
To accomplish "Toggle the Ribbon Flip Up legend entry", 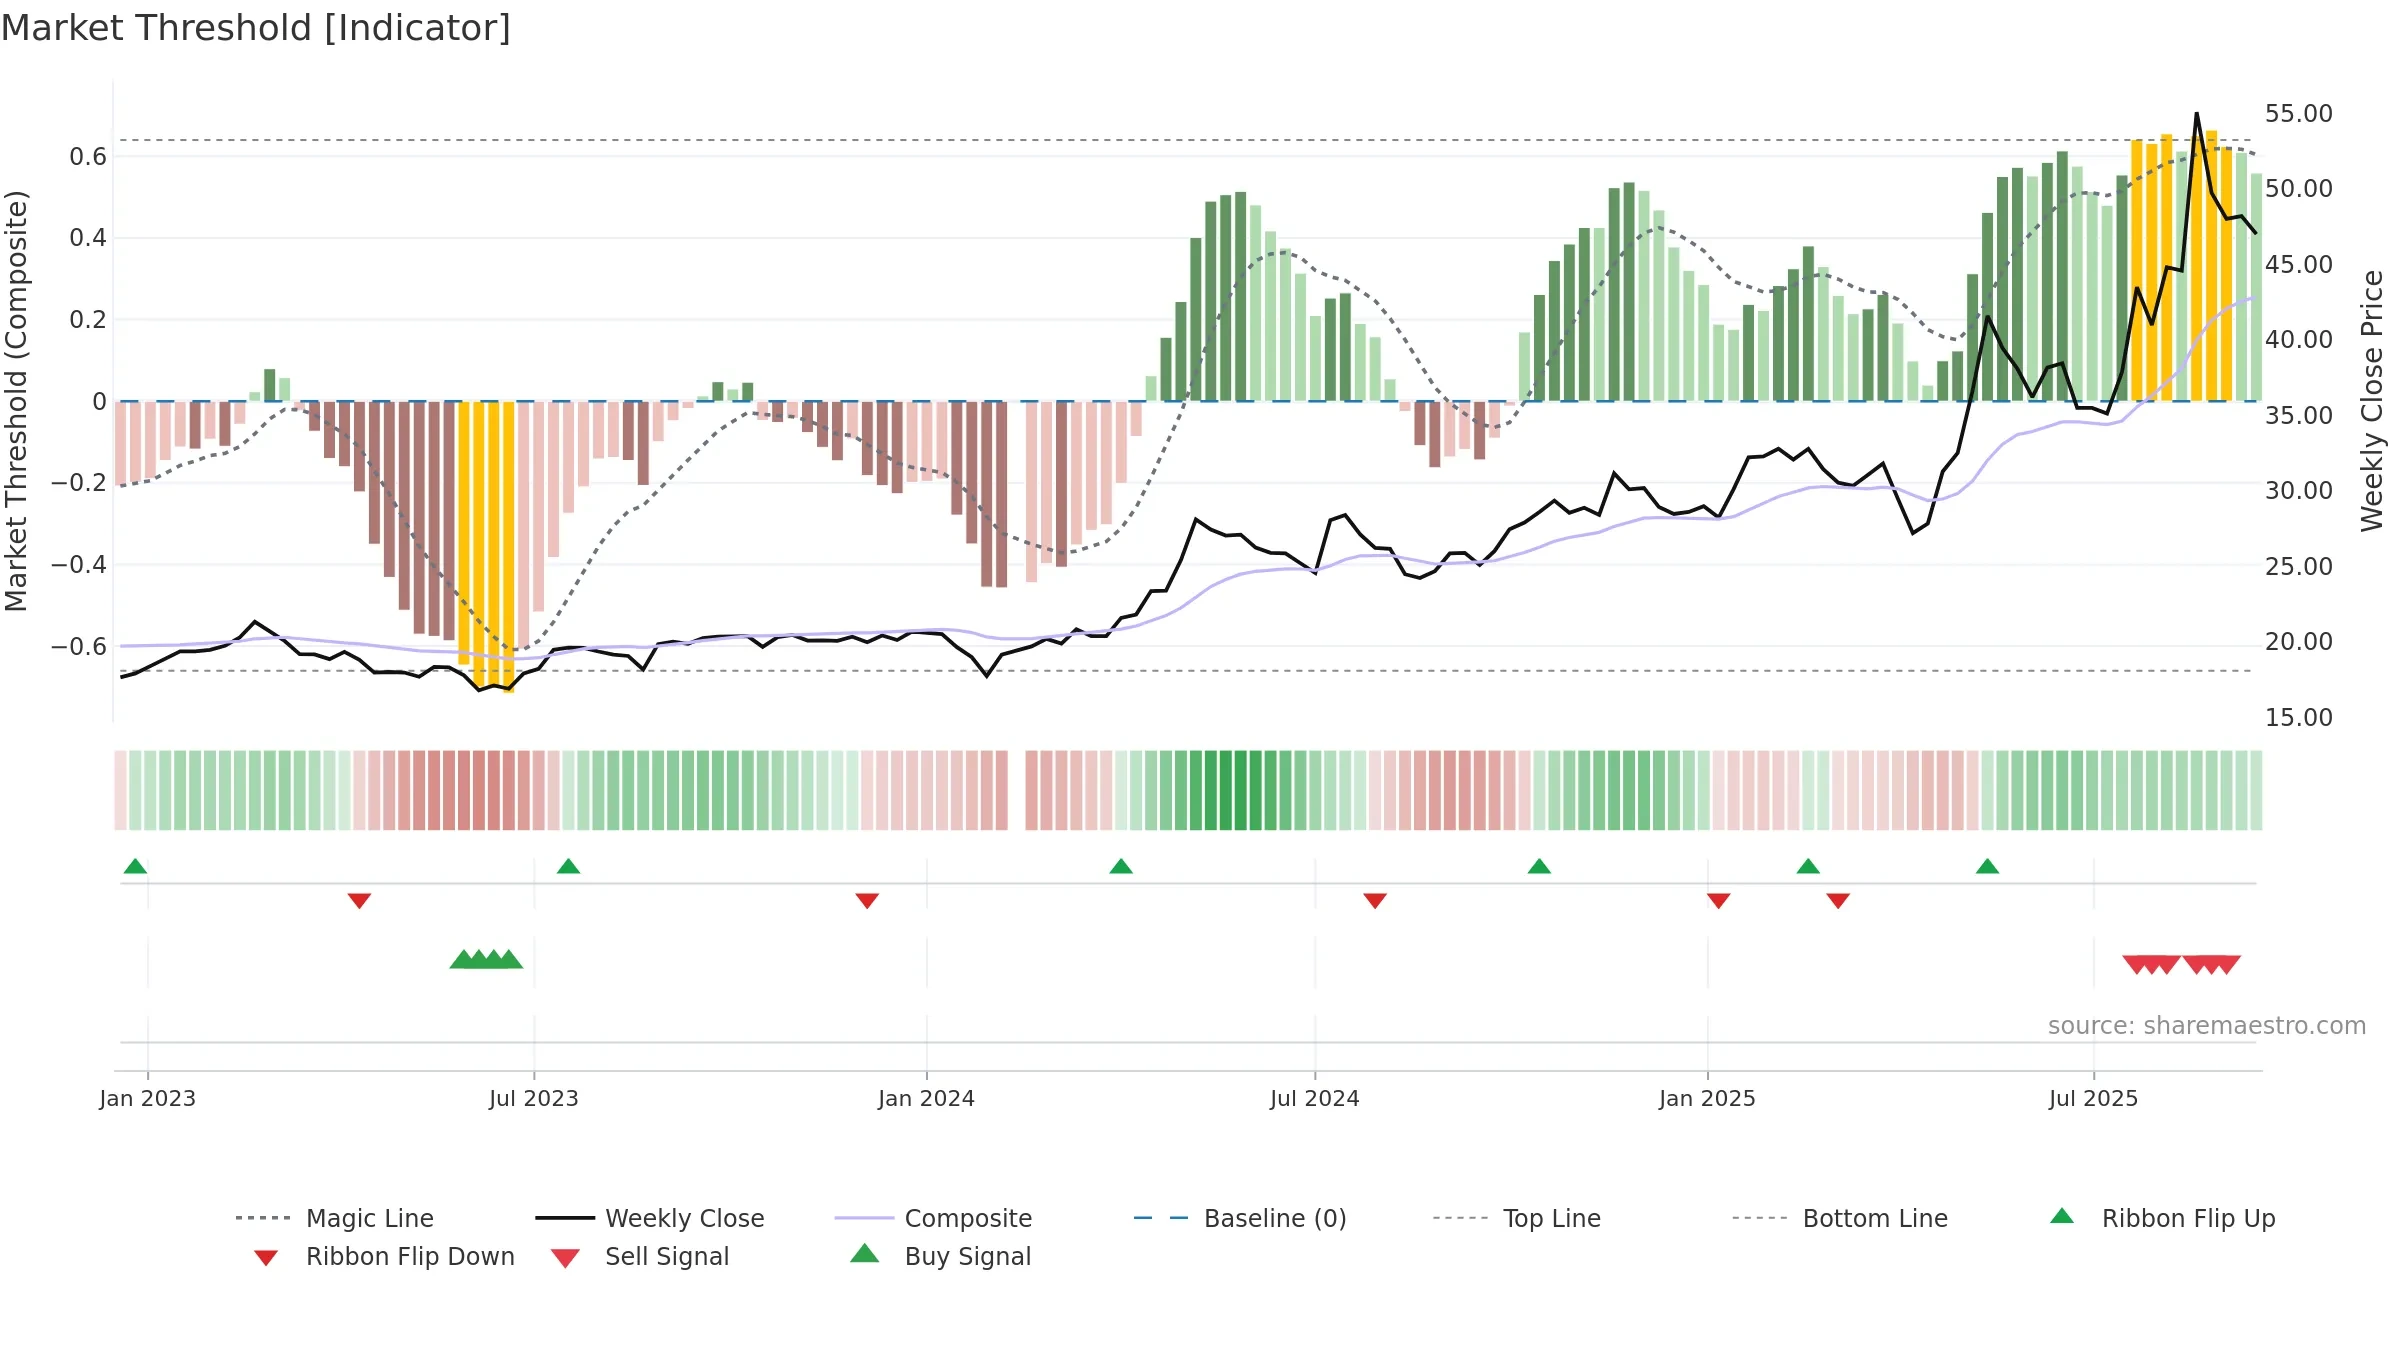I will [x=2162, y=1218].
